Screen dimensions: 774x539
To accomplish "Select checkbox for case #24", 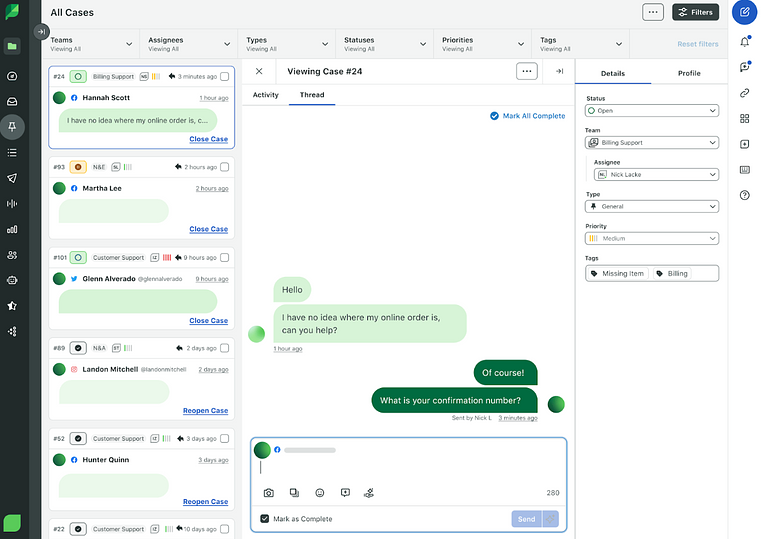I will point(225,77).
